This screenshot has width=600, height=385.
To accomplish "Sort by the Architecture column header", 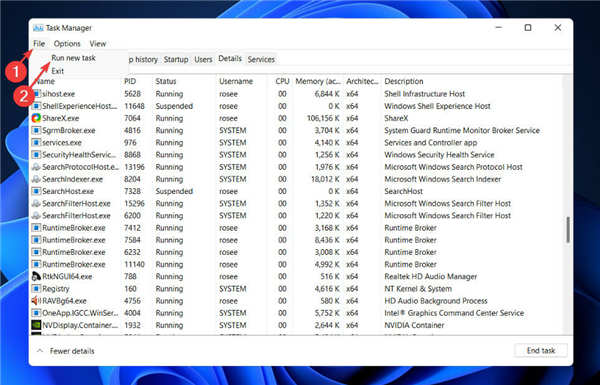I will pos(362,81).
